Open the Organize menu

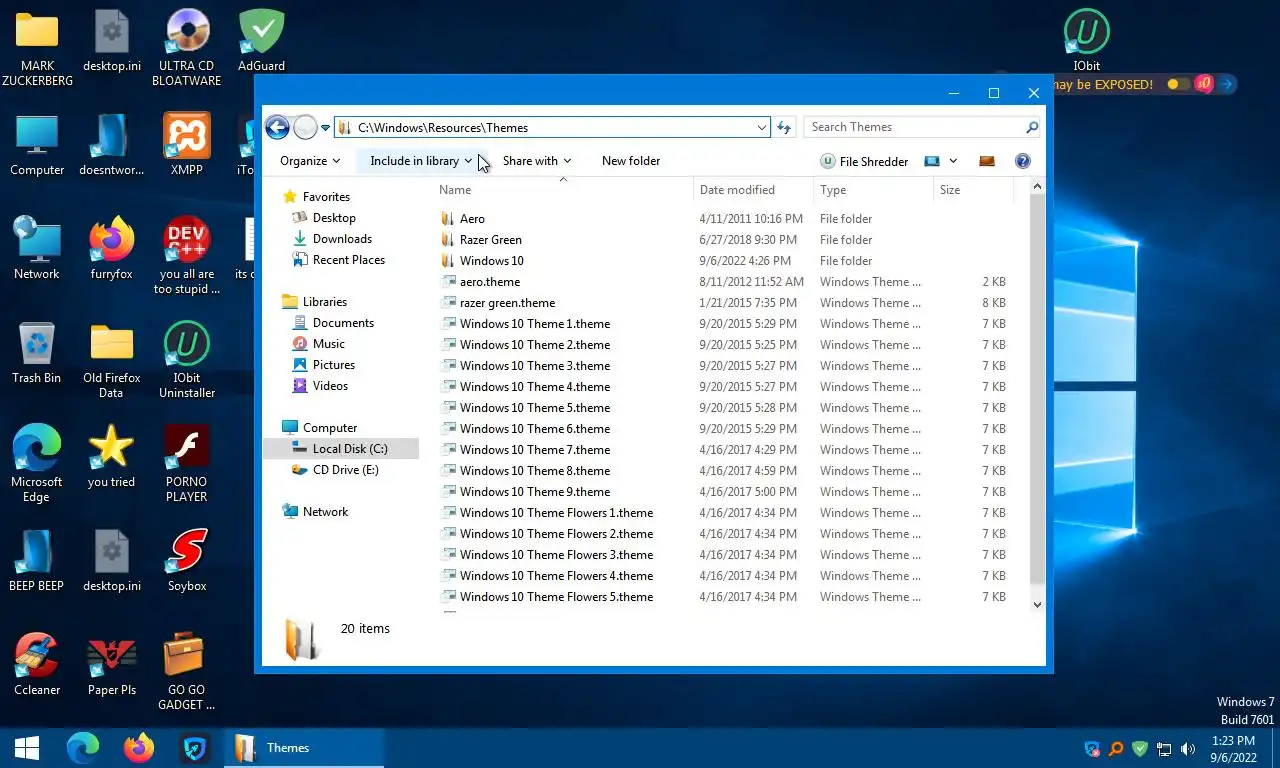coord(310,161)
